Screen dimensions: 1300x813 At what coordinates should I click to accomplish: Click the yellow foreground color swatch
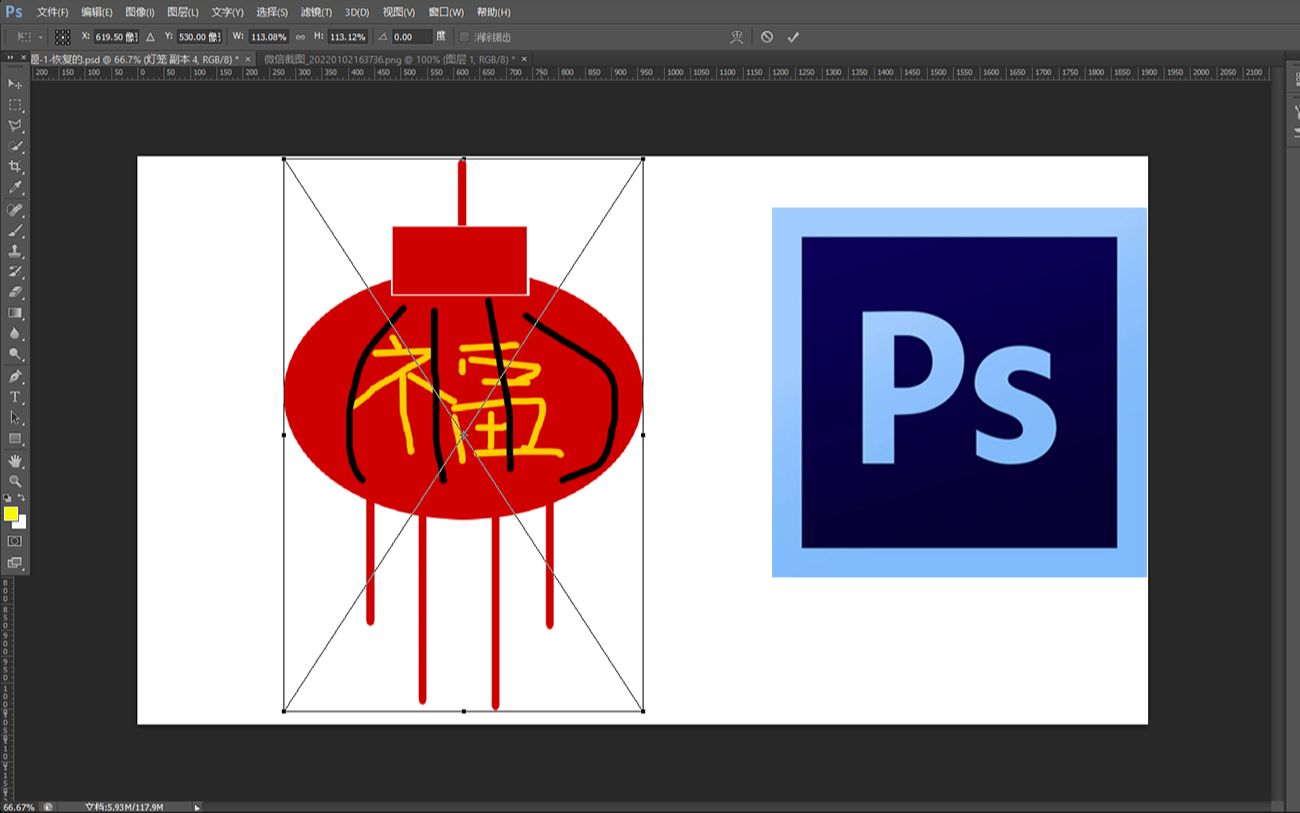pyautogui.click(x=11, y=514)
